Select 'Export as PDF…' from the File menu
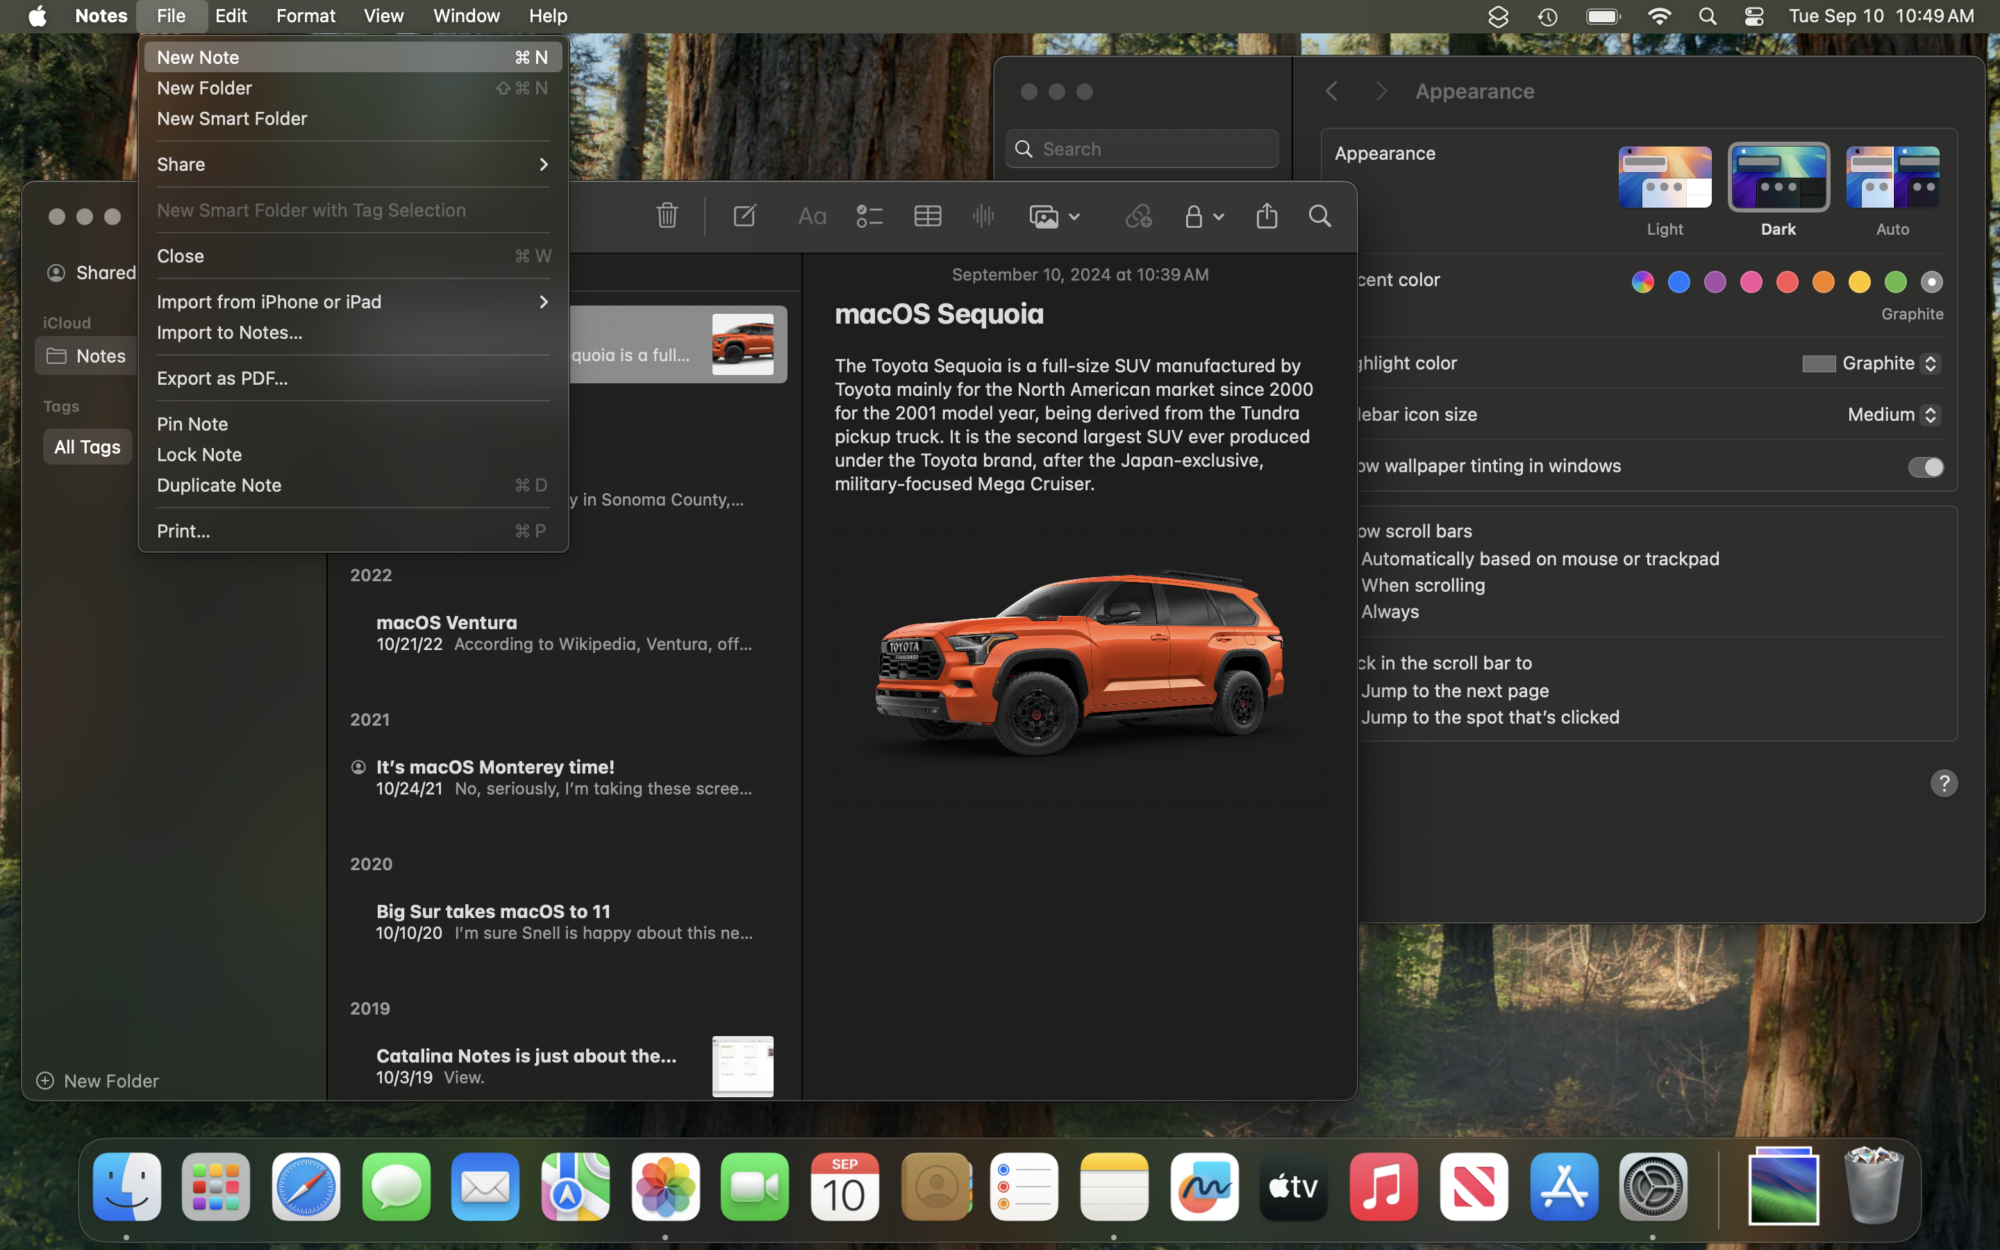 222,378
